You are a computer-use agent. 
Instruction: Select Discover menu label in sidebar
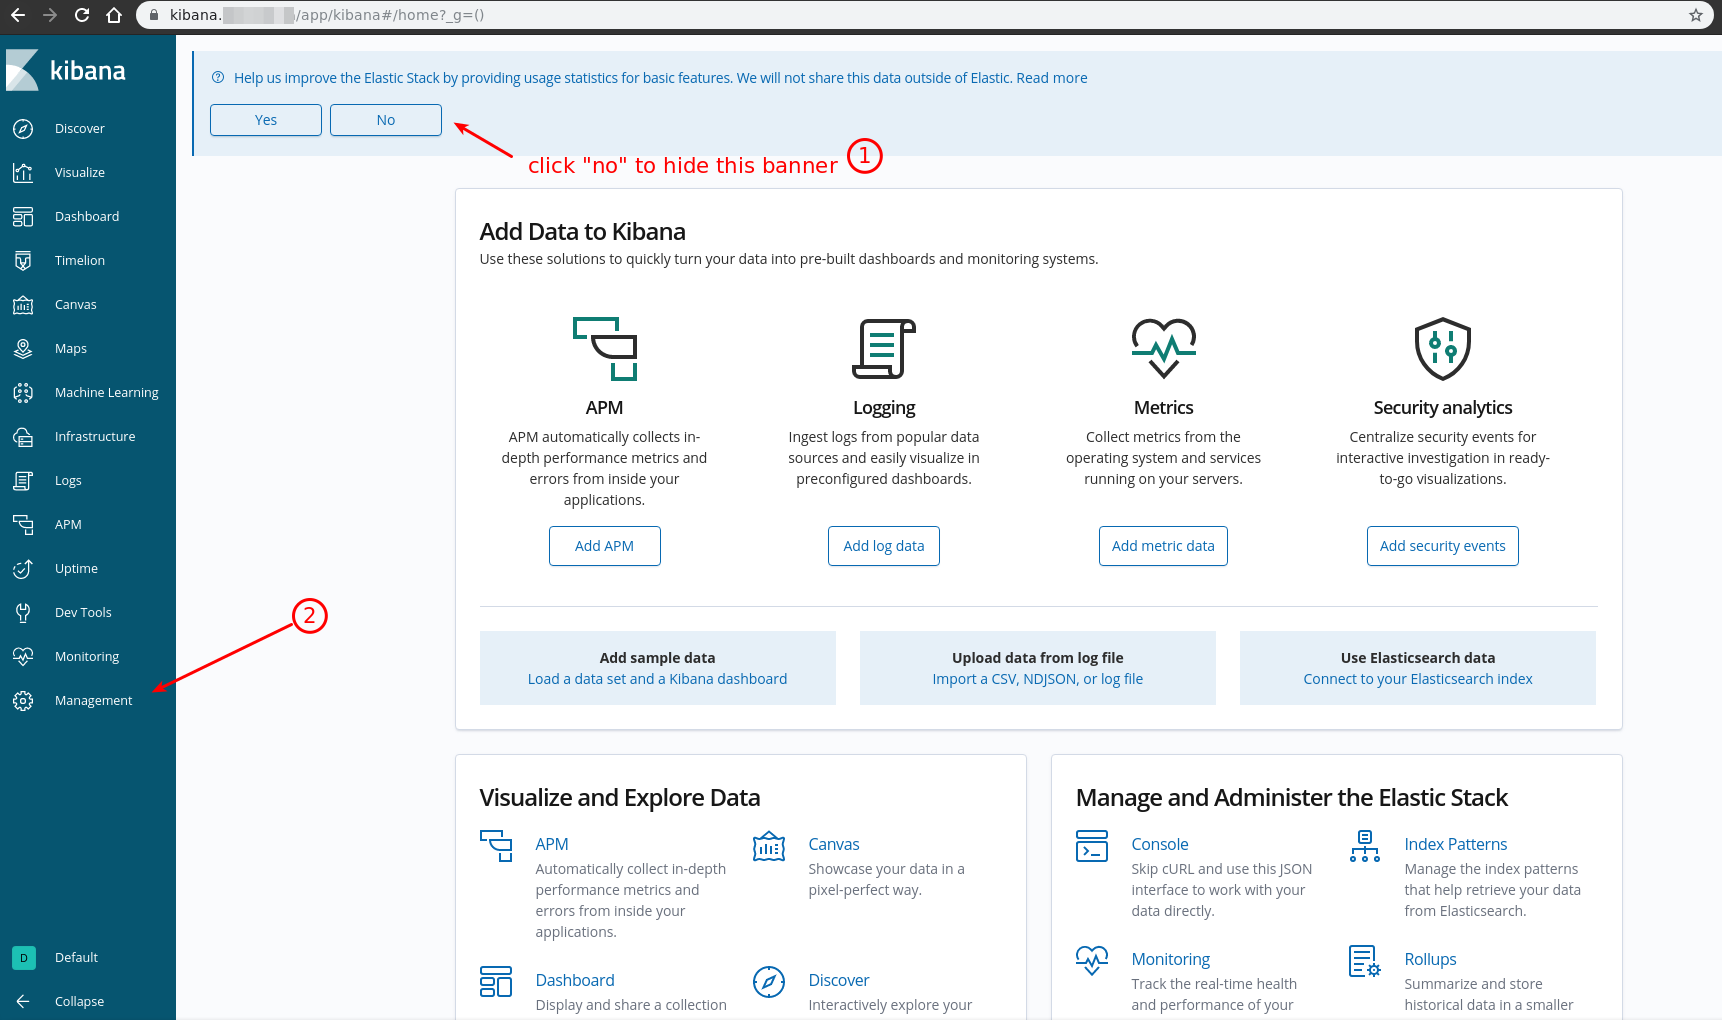[x=80, y=129]
